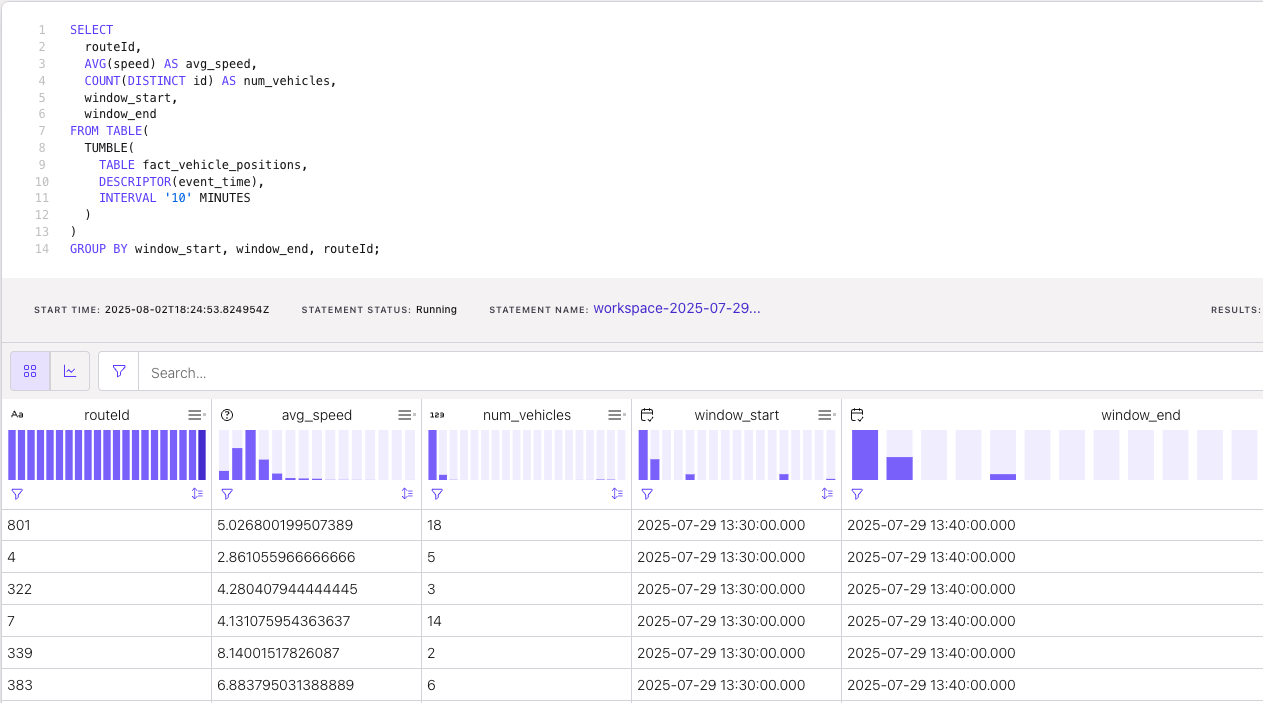
Task: Sort the avg_speed column
Action: click(x=407, y=494)
